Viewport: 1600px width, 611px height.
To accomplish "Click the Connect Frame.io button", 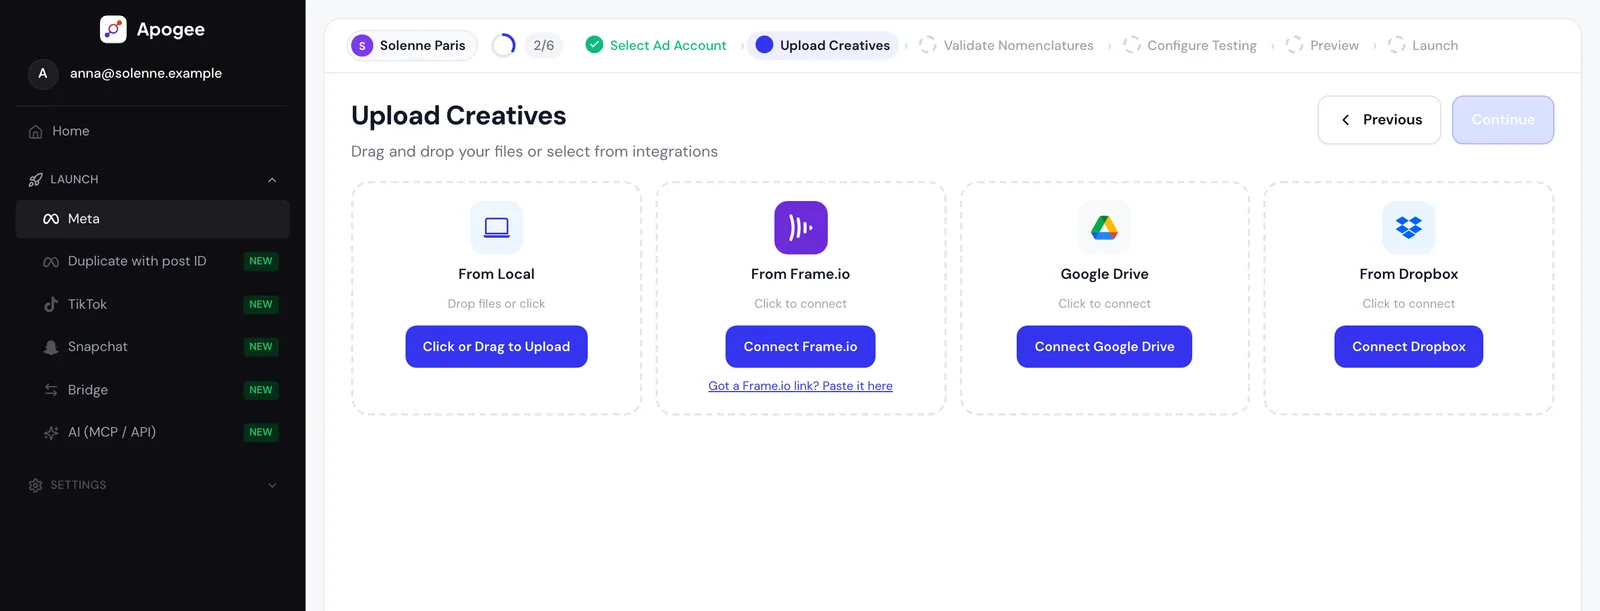I will (800, 347).
